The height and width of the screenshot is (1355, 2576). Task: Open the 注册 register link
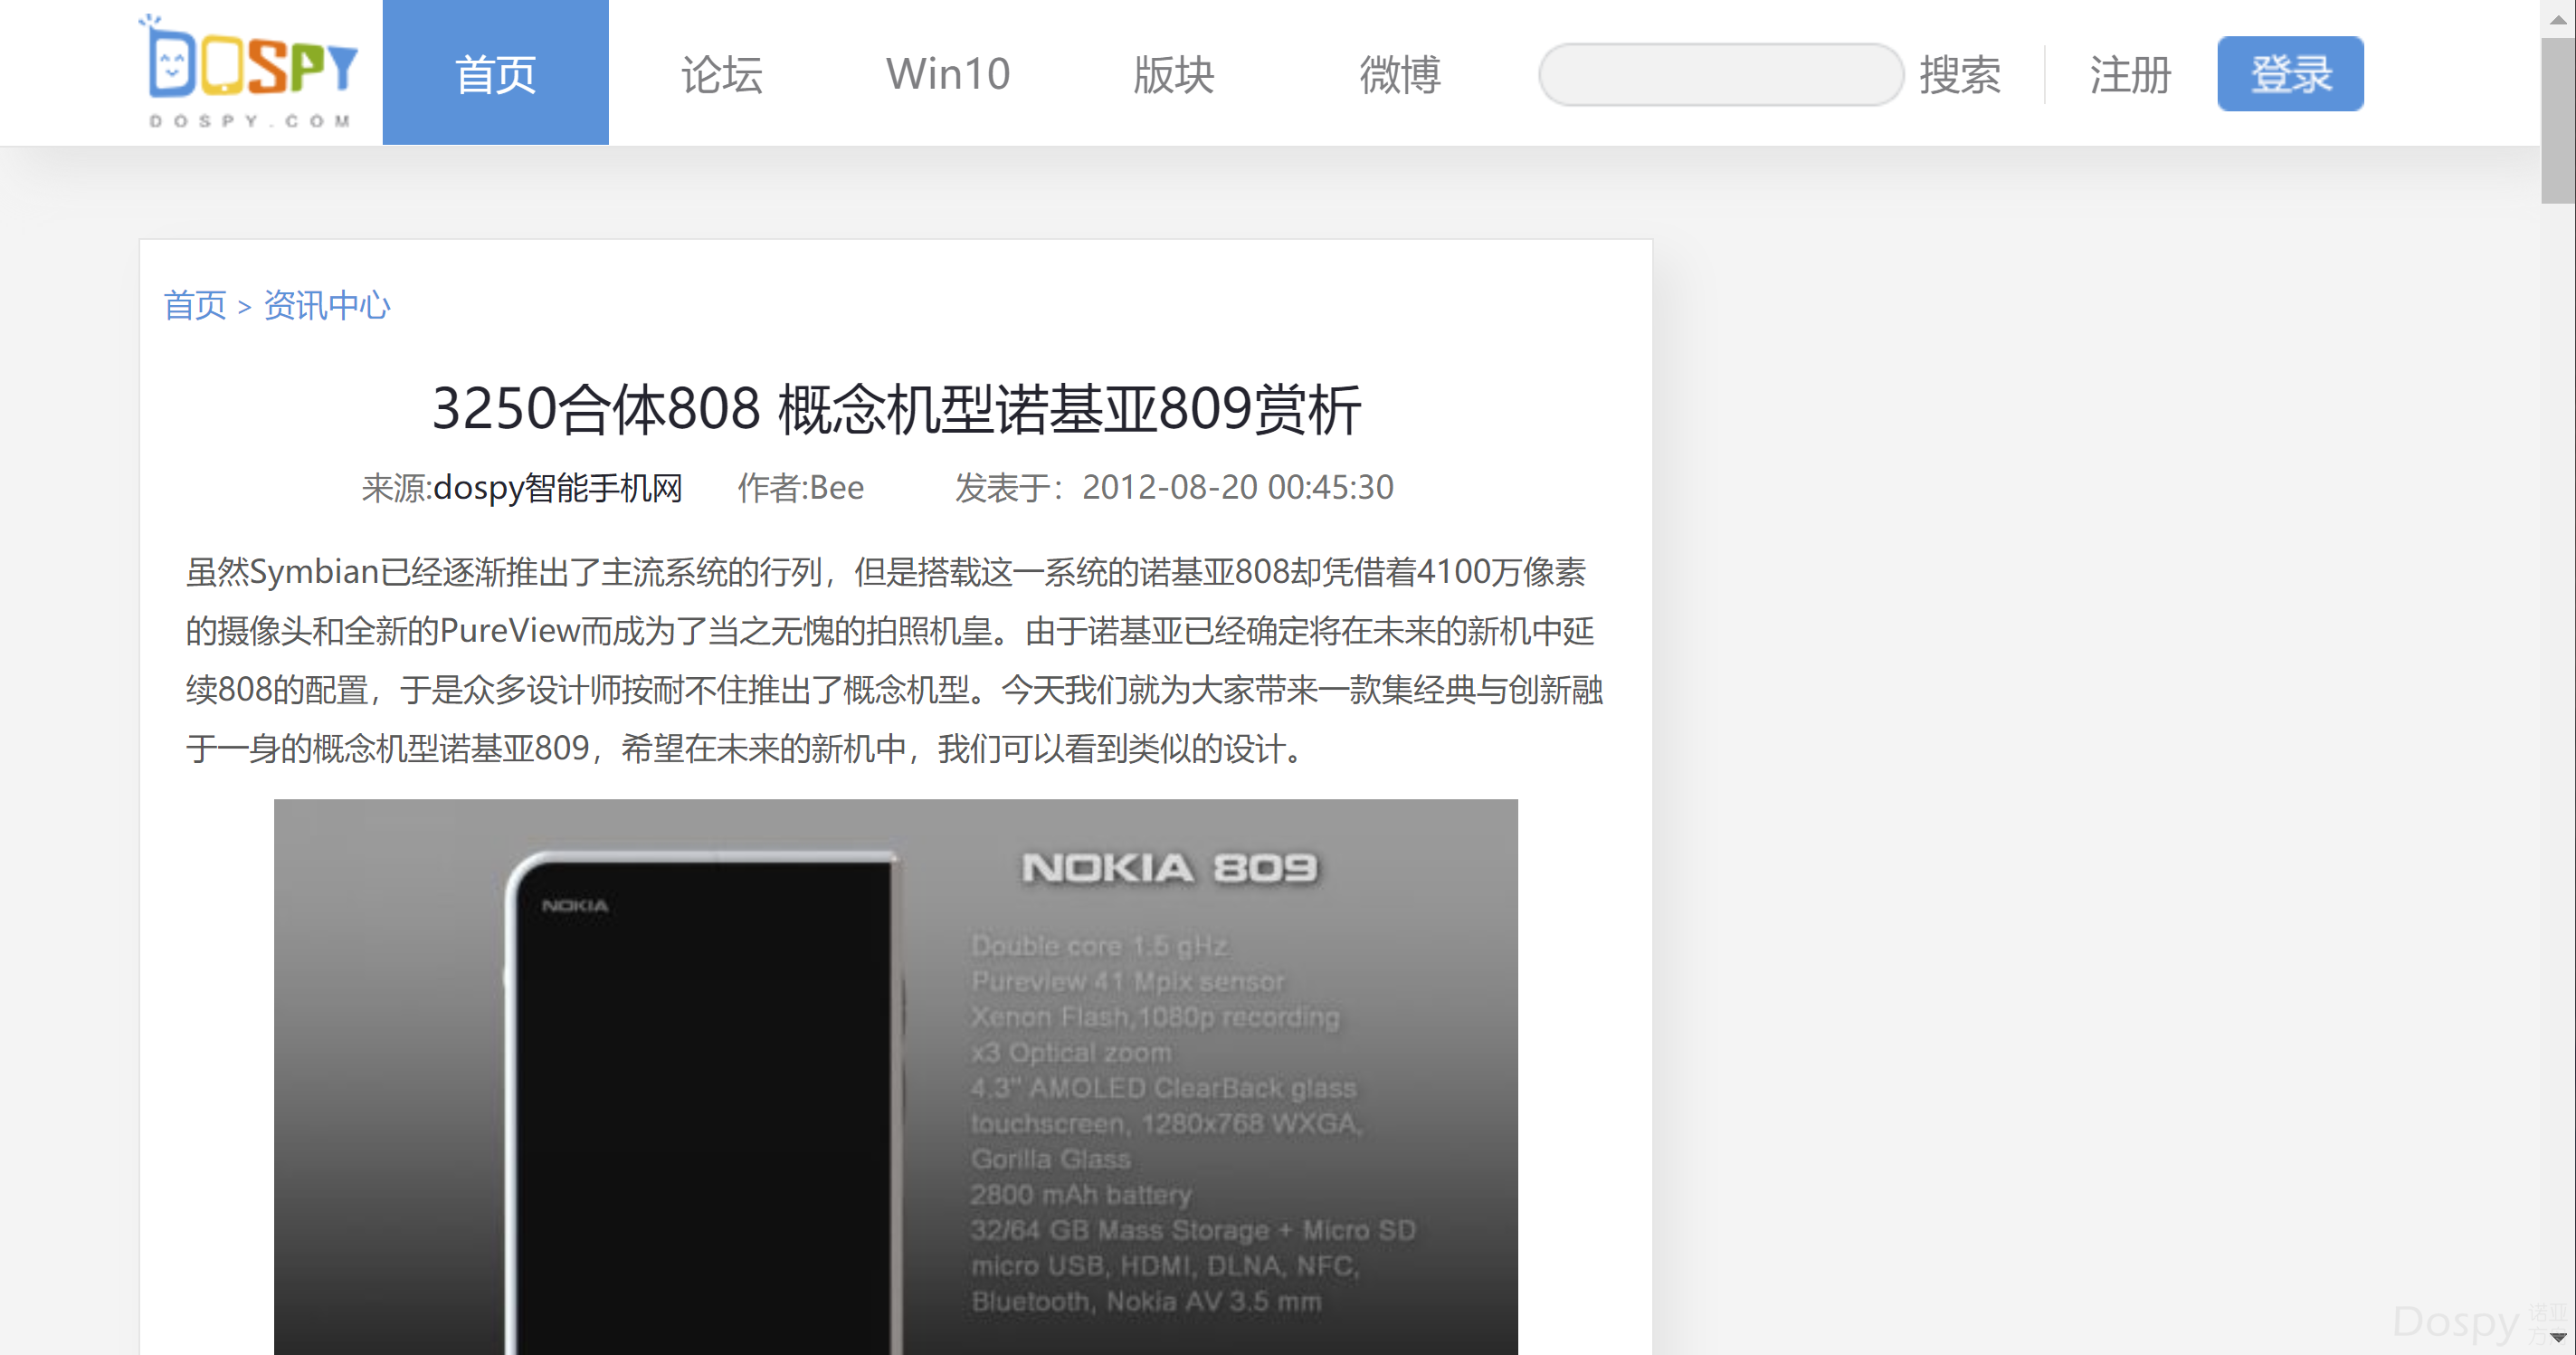click(x=2129, y=75)
